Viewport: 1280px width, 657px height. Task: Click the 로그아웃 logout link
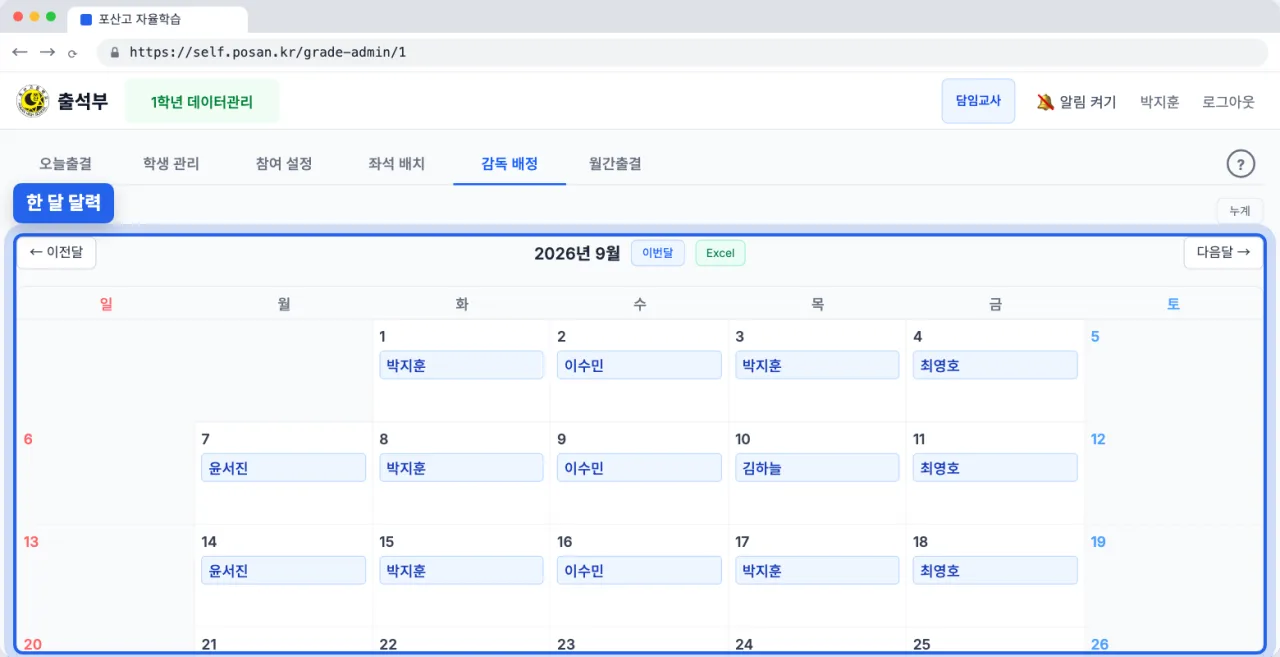pyautogui.click(x=1228, y=102)
